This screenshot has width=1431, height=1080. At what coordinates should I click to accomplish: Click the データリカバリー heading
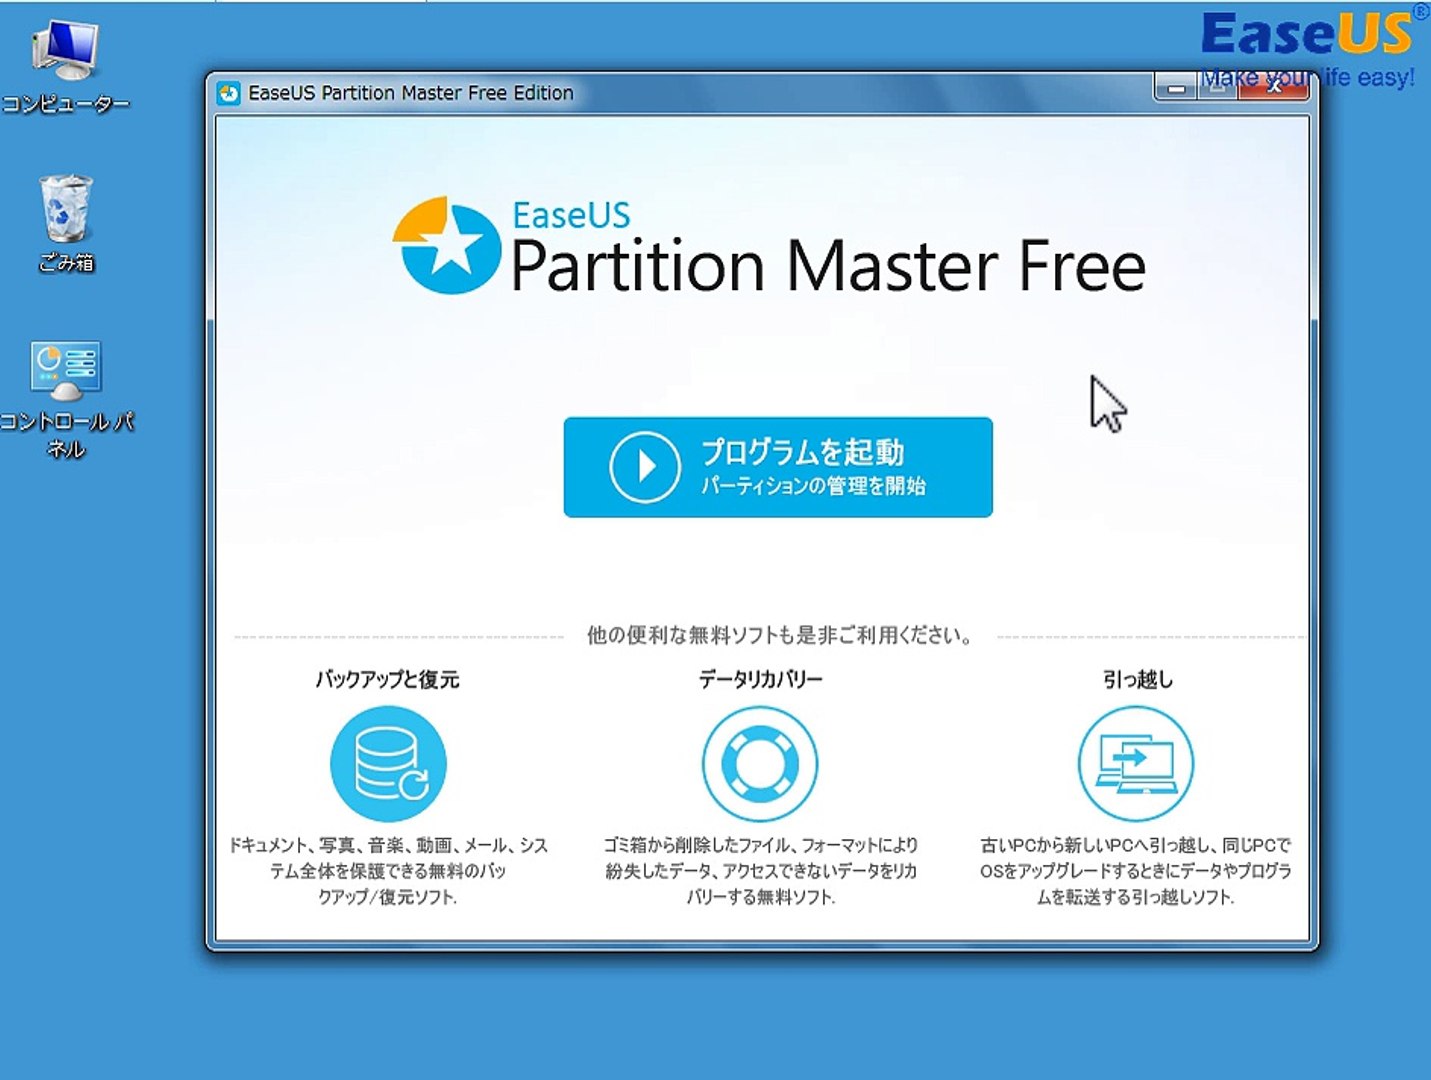click(x=760, y=680)
